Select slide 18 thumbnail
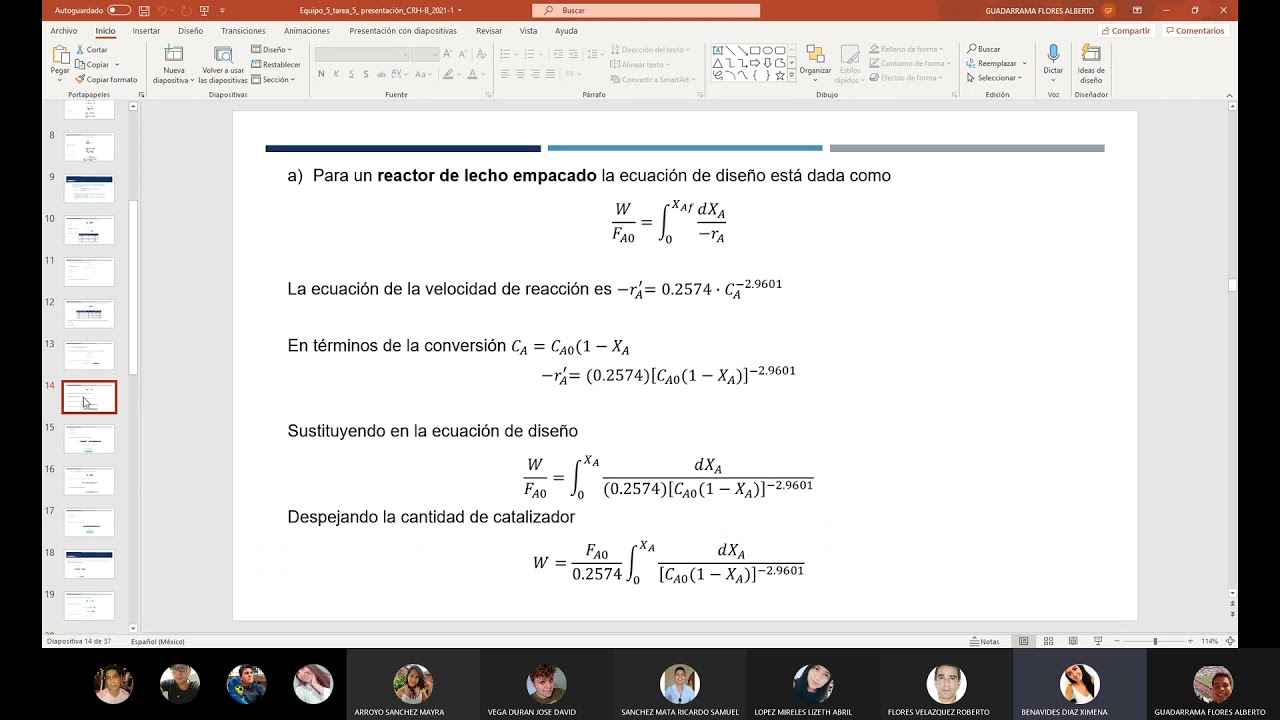 tap(89, 564)
